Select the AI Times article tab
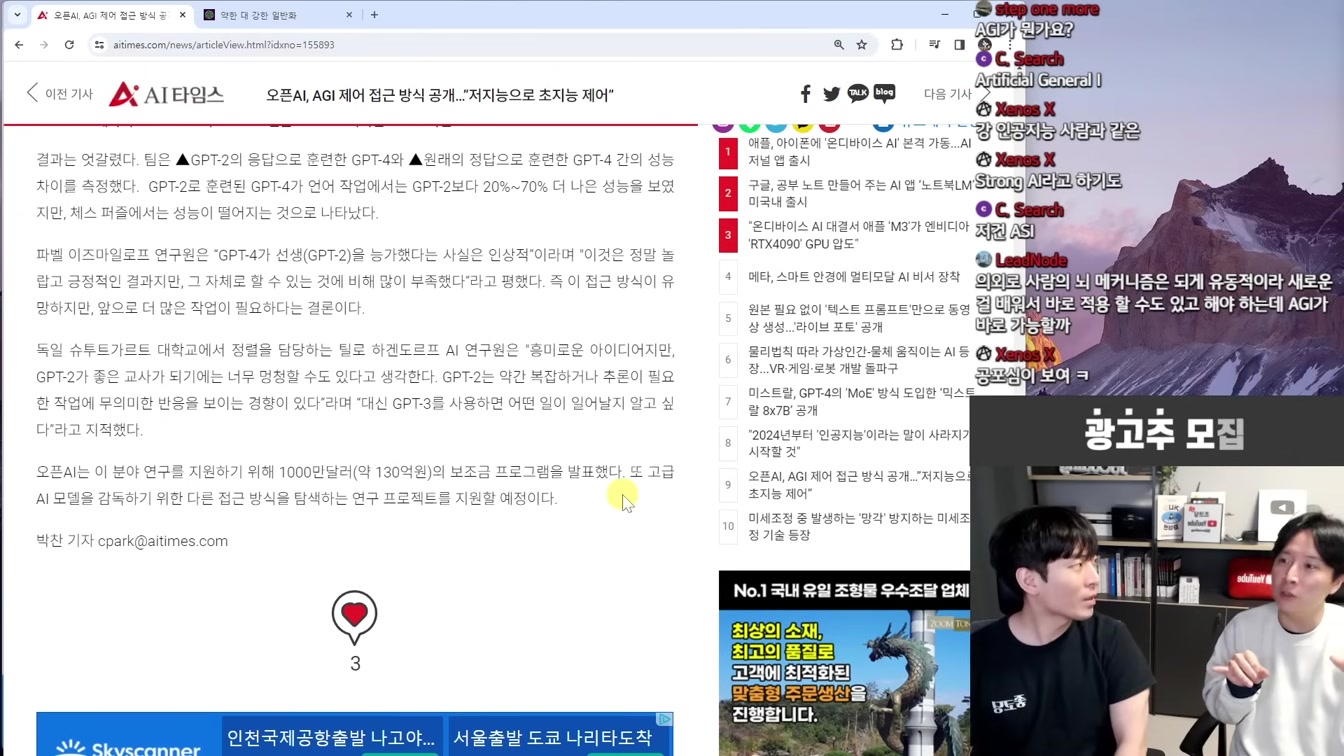The image size is (1344, 756). (x=110, y=15)
